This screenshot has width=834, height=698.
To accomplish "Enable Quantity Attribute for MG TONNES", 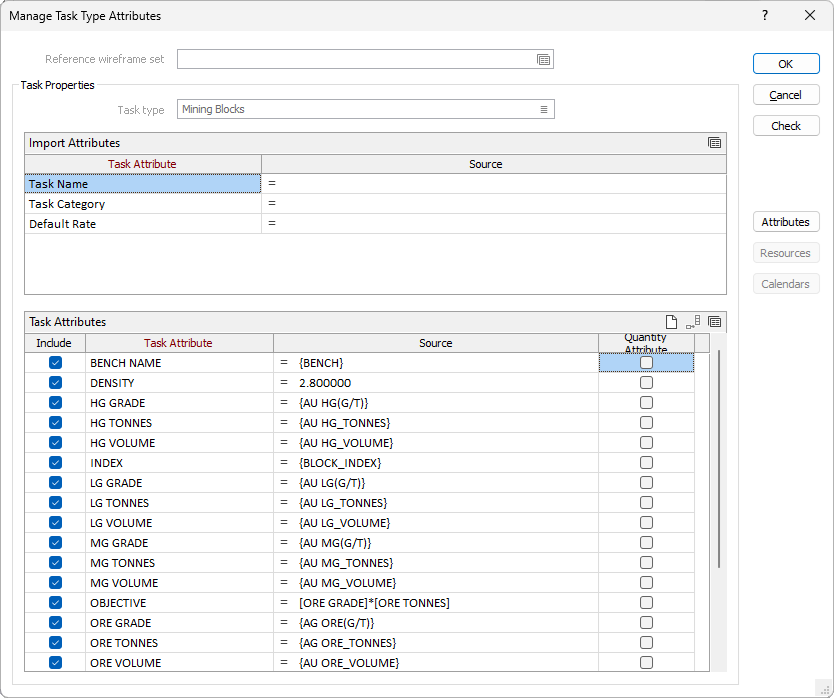I will [646, 563].
